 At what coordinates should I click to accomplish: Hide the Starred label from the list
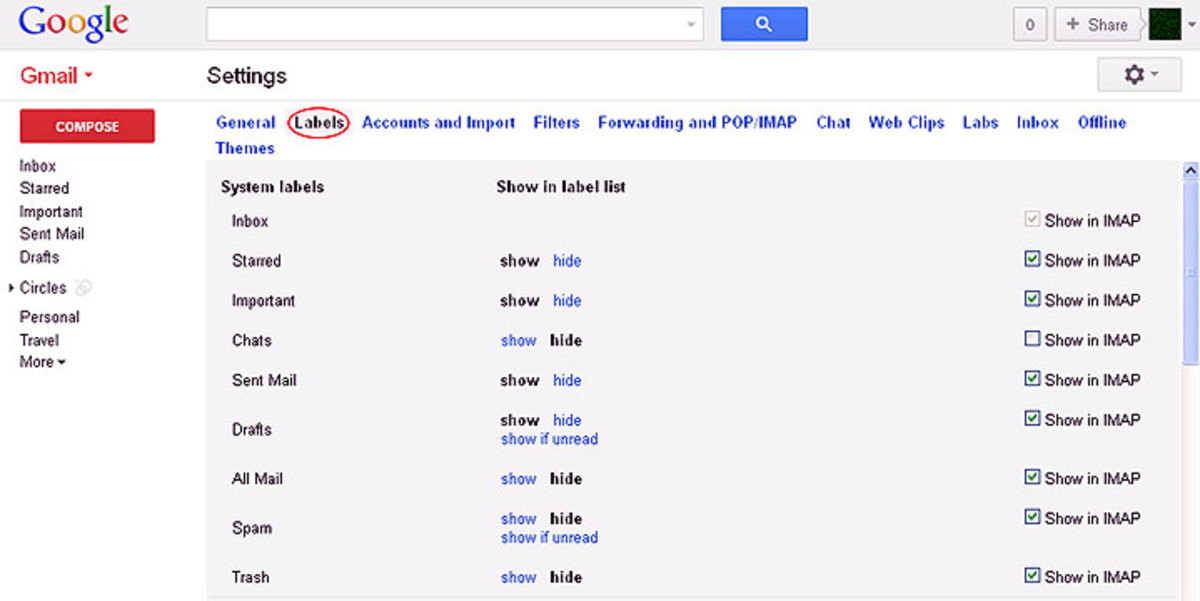[567, 260]
